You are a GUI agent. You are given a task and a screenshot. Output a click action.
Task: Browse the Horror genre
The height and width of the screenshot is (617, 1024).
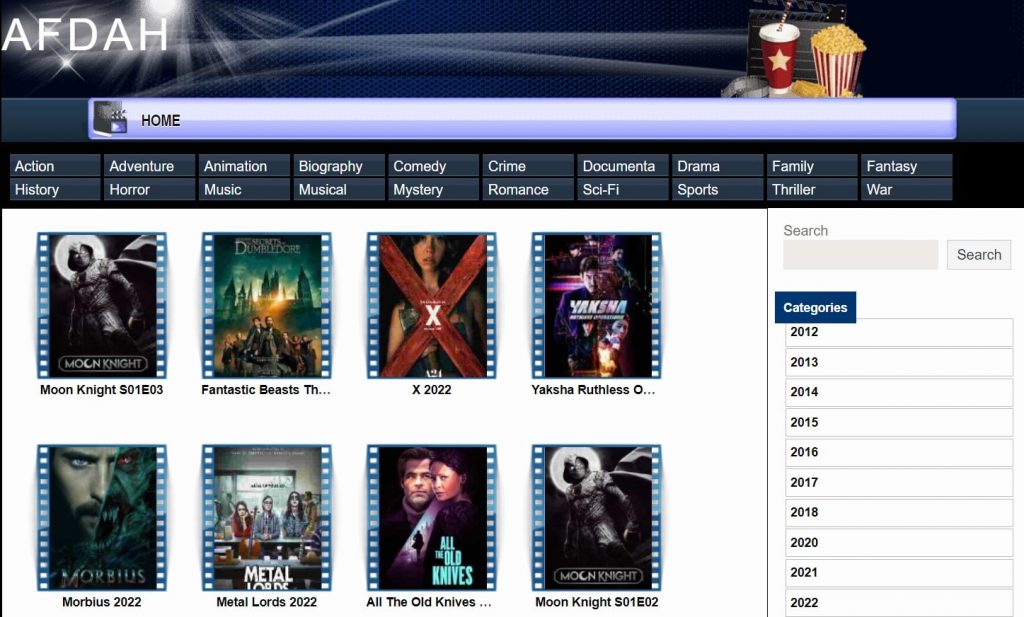click(x=150, y=189)
